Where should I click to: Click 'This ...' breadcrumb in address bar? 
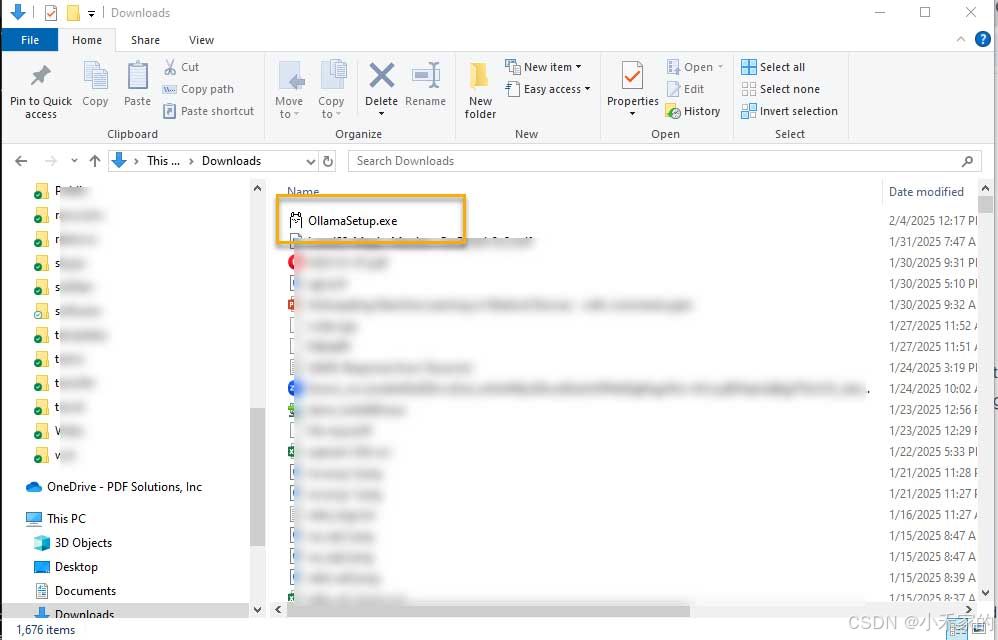pyautogui.click(x=164, y=161)
